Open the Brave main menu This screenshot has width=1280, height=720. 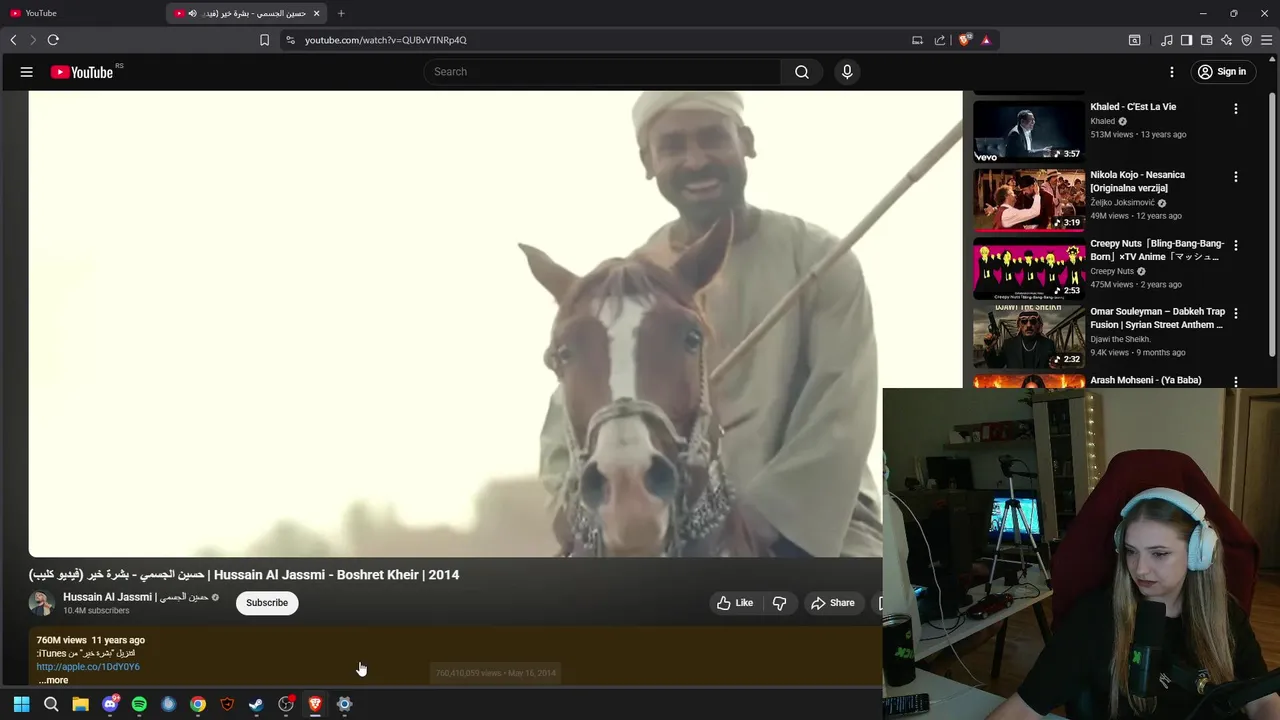tap(1267, 40)
